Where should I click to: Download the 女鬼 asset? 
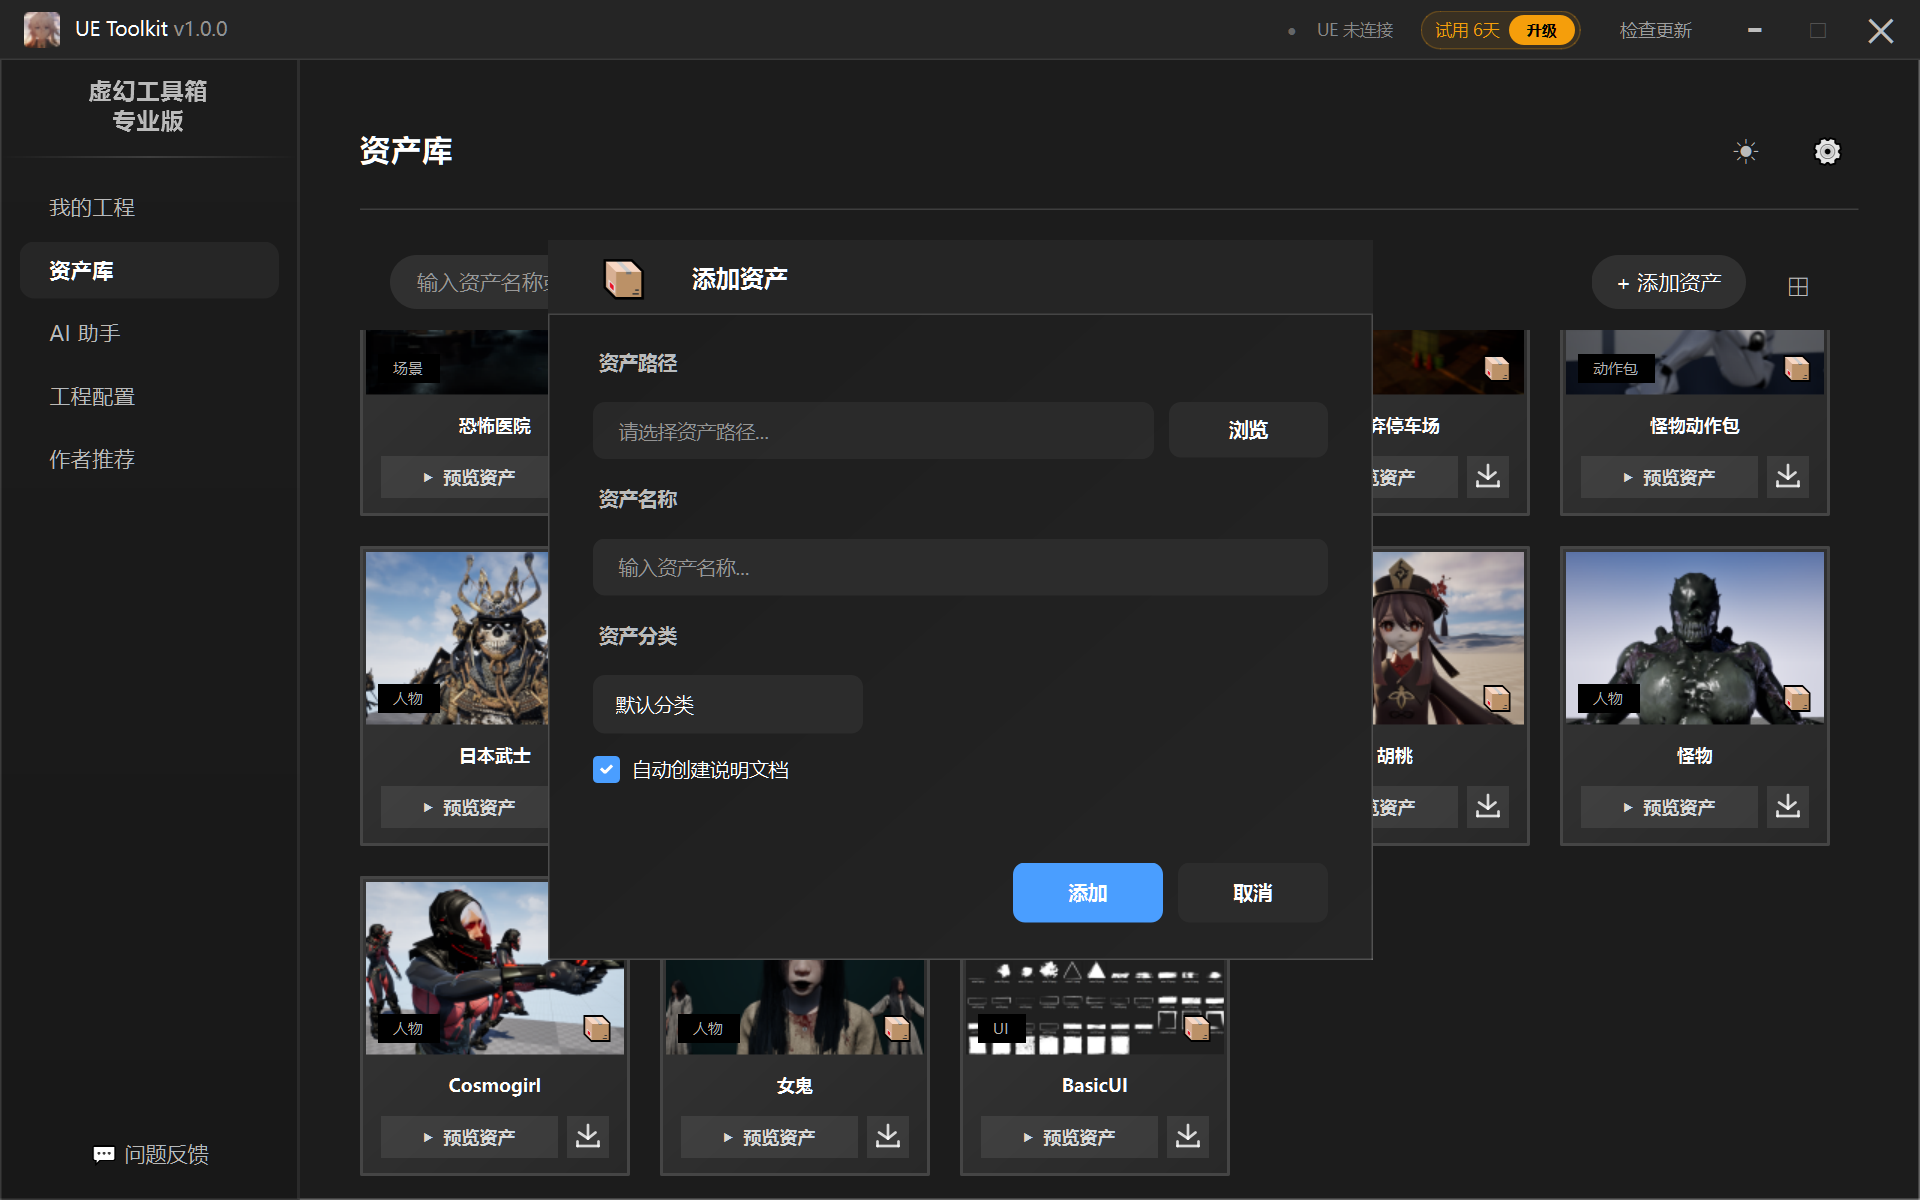coord(888,1137)
